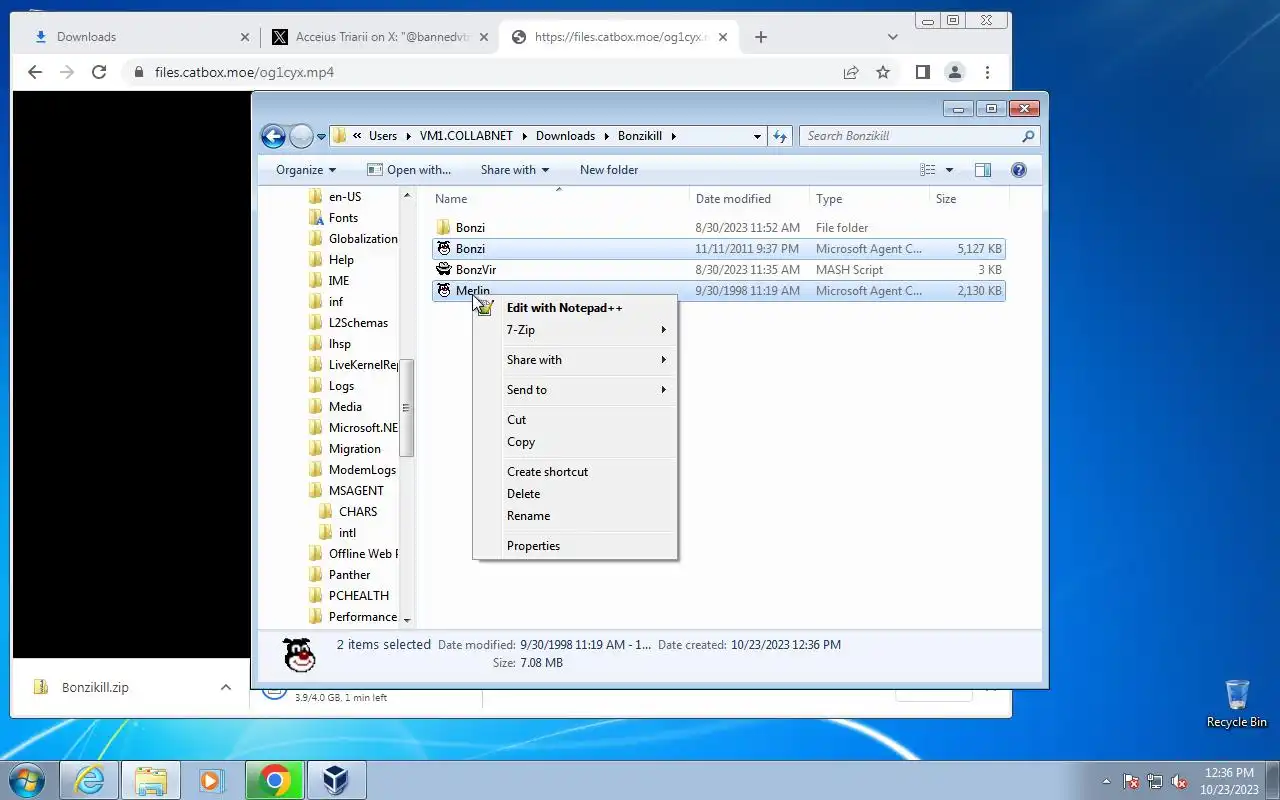1280x800 pixels.
Task: Switch to Chrome taskbar icon
Action: pos(275,780)
